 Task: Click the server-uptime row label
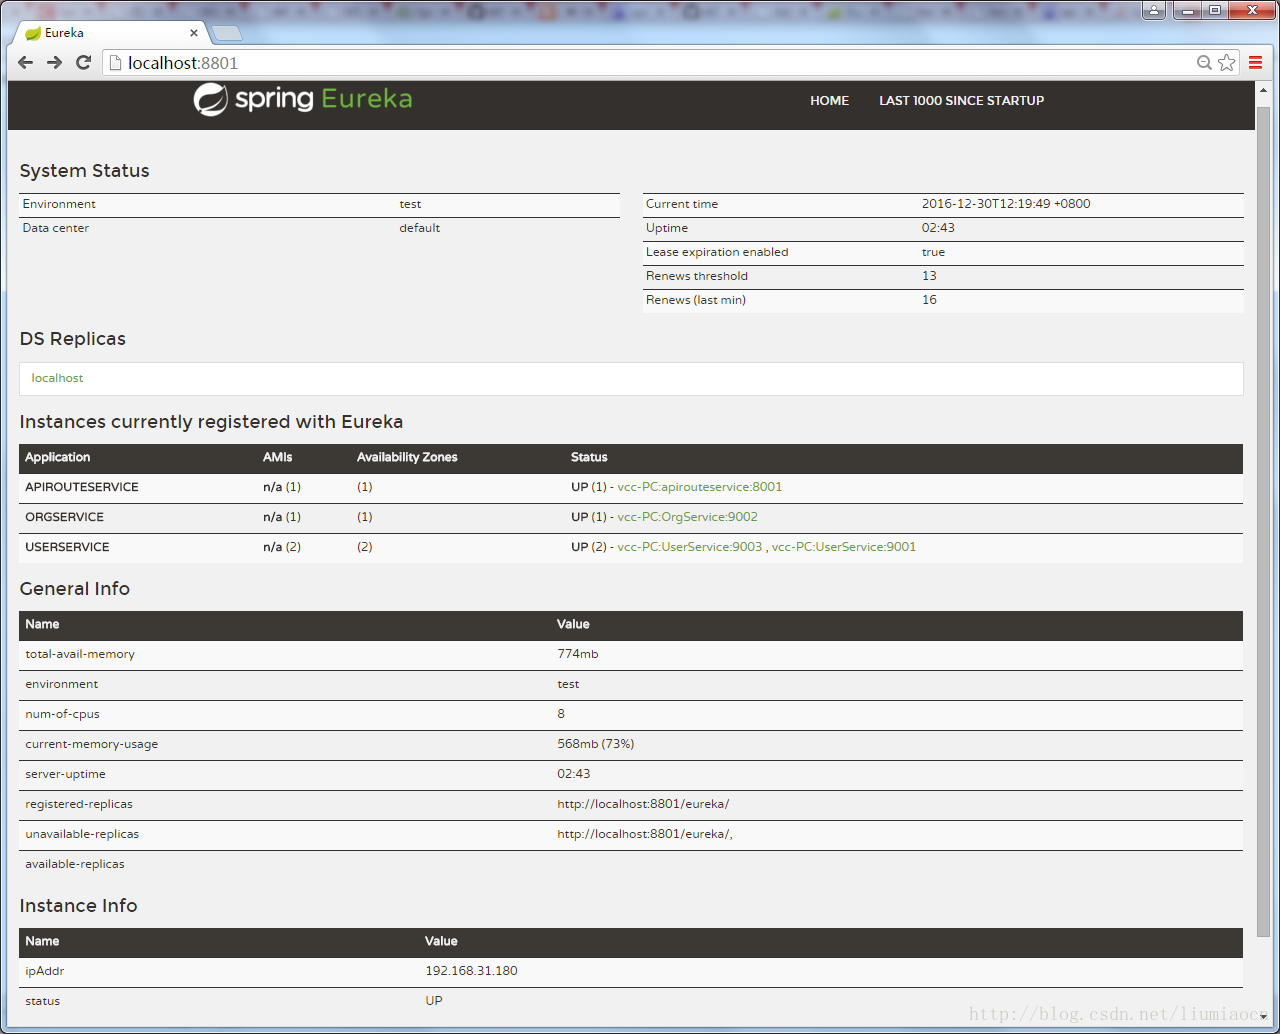65,774
